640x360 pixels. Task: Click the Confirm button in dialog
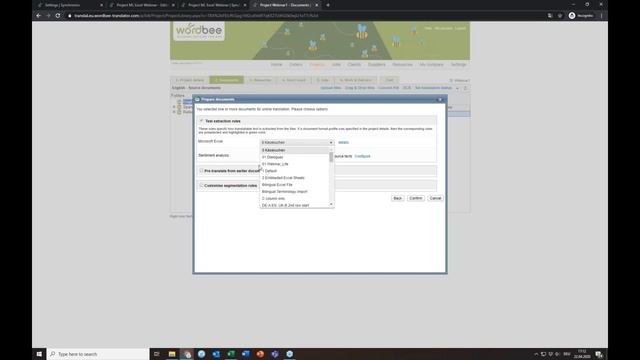[416, 198]
